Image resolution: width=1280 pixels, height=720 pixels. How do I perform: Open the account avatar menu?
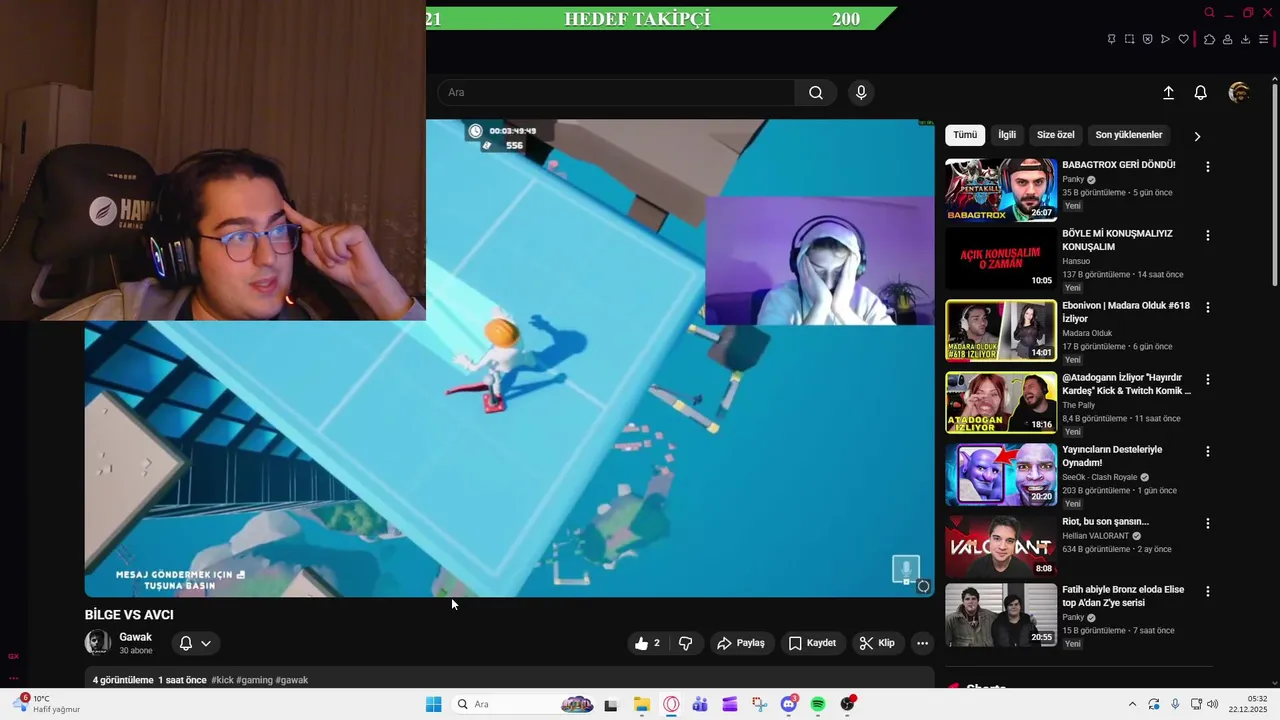(1239, 93)
